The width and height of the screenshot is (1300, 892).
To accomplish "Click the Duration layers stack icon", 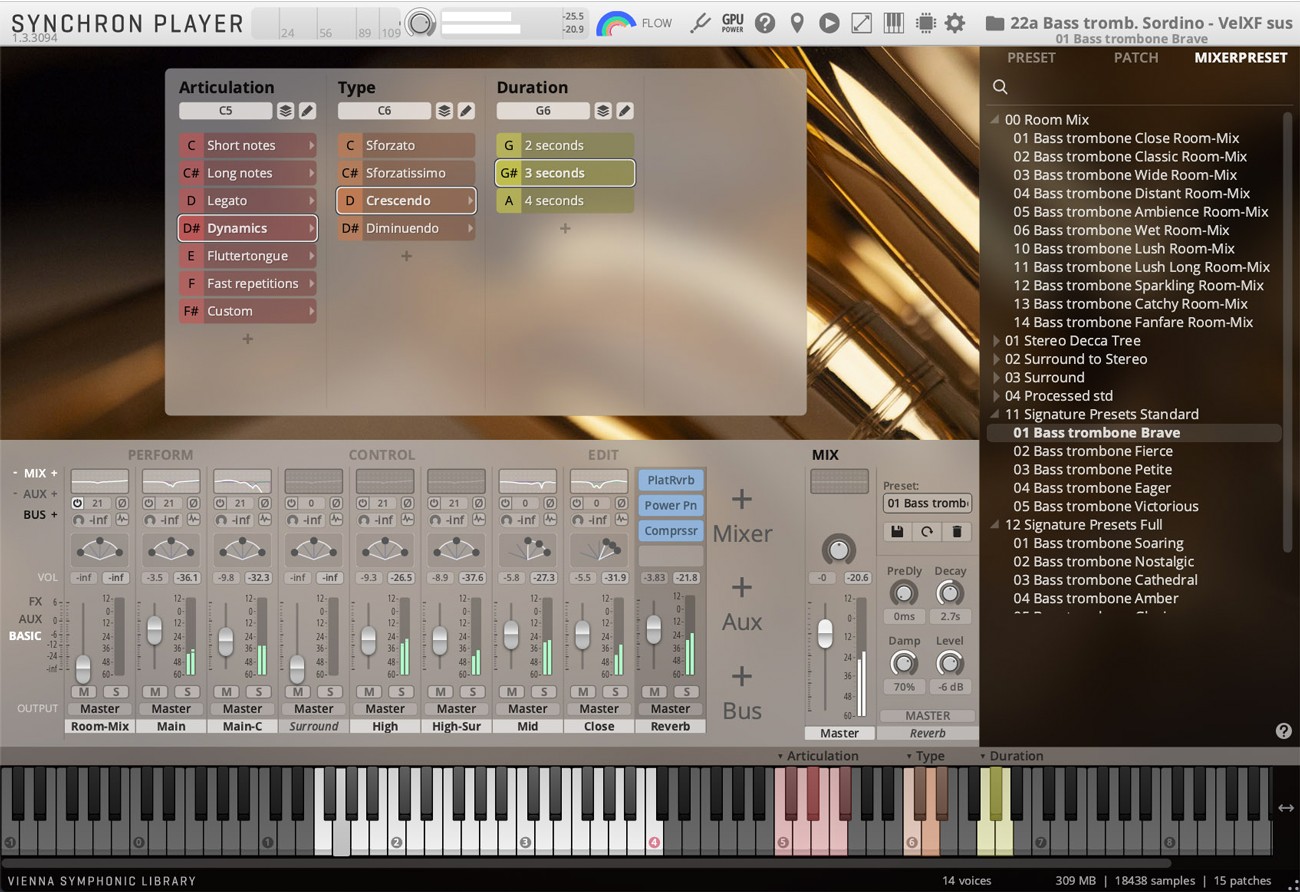I will point(603,111).
